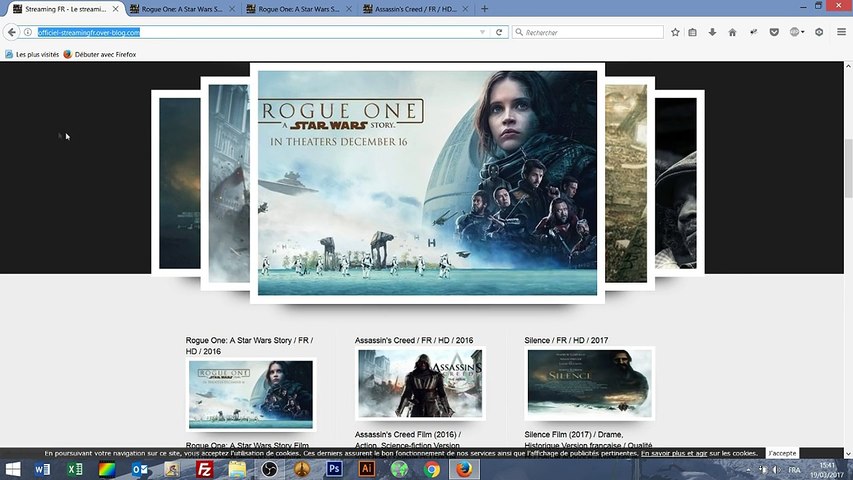Open Google Chrome from the taskbar

(431, 469)
